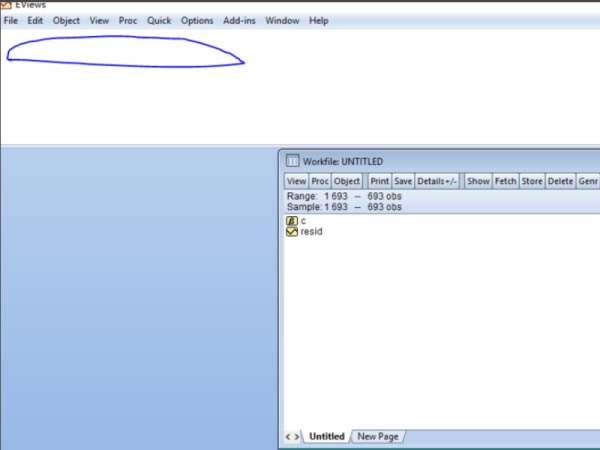Click the View button in the workfile toolbar
Image resolution: width=600 pixels, height=450 pixels.
click(296, 181)
